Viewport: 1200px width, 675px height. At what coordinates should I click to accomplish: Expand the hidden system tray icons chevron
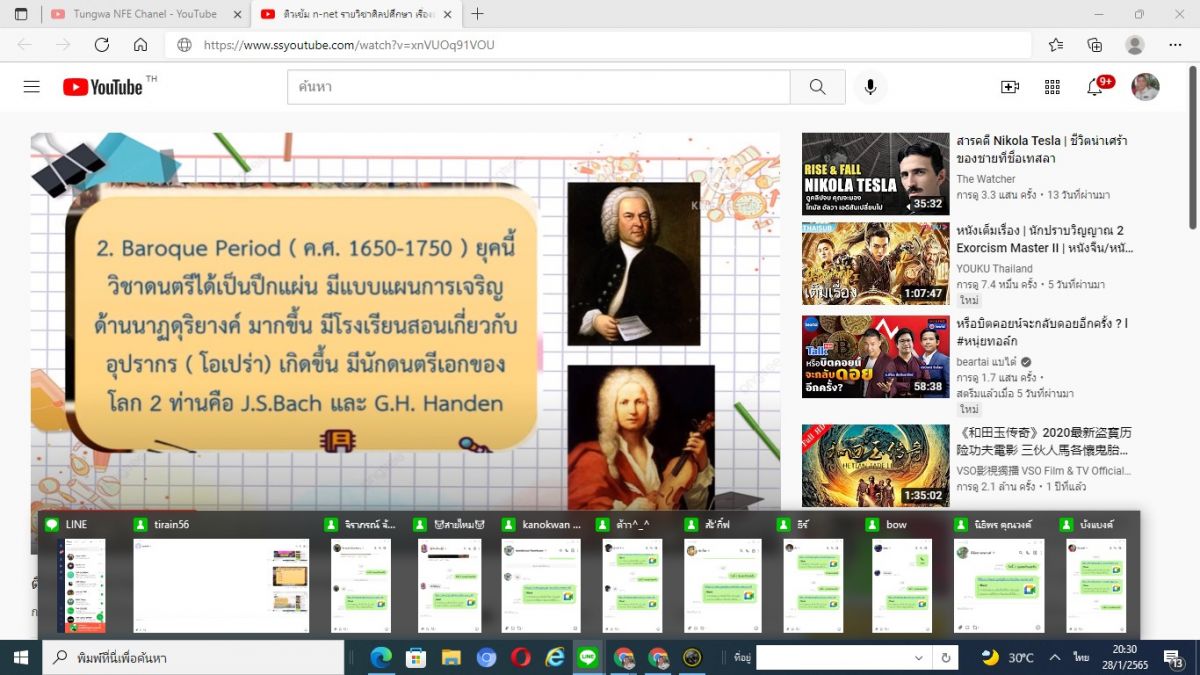[x=1054, y=657]
